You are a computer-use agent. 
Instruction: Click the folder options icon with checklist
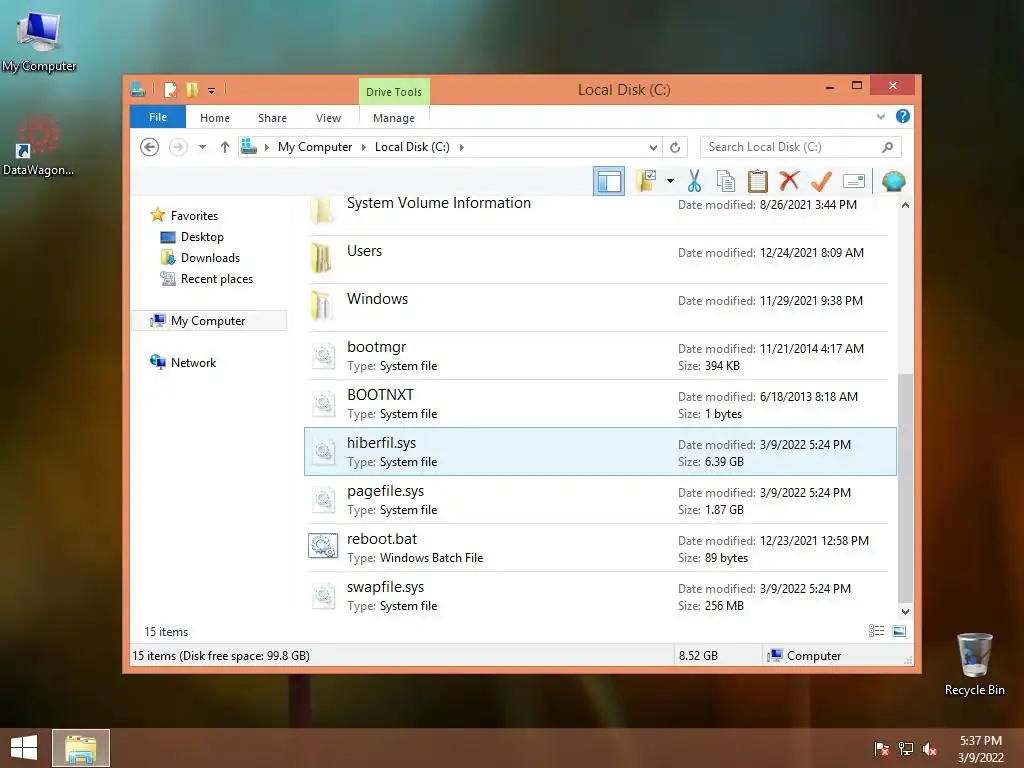pos(647,181)
